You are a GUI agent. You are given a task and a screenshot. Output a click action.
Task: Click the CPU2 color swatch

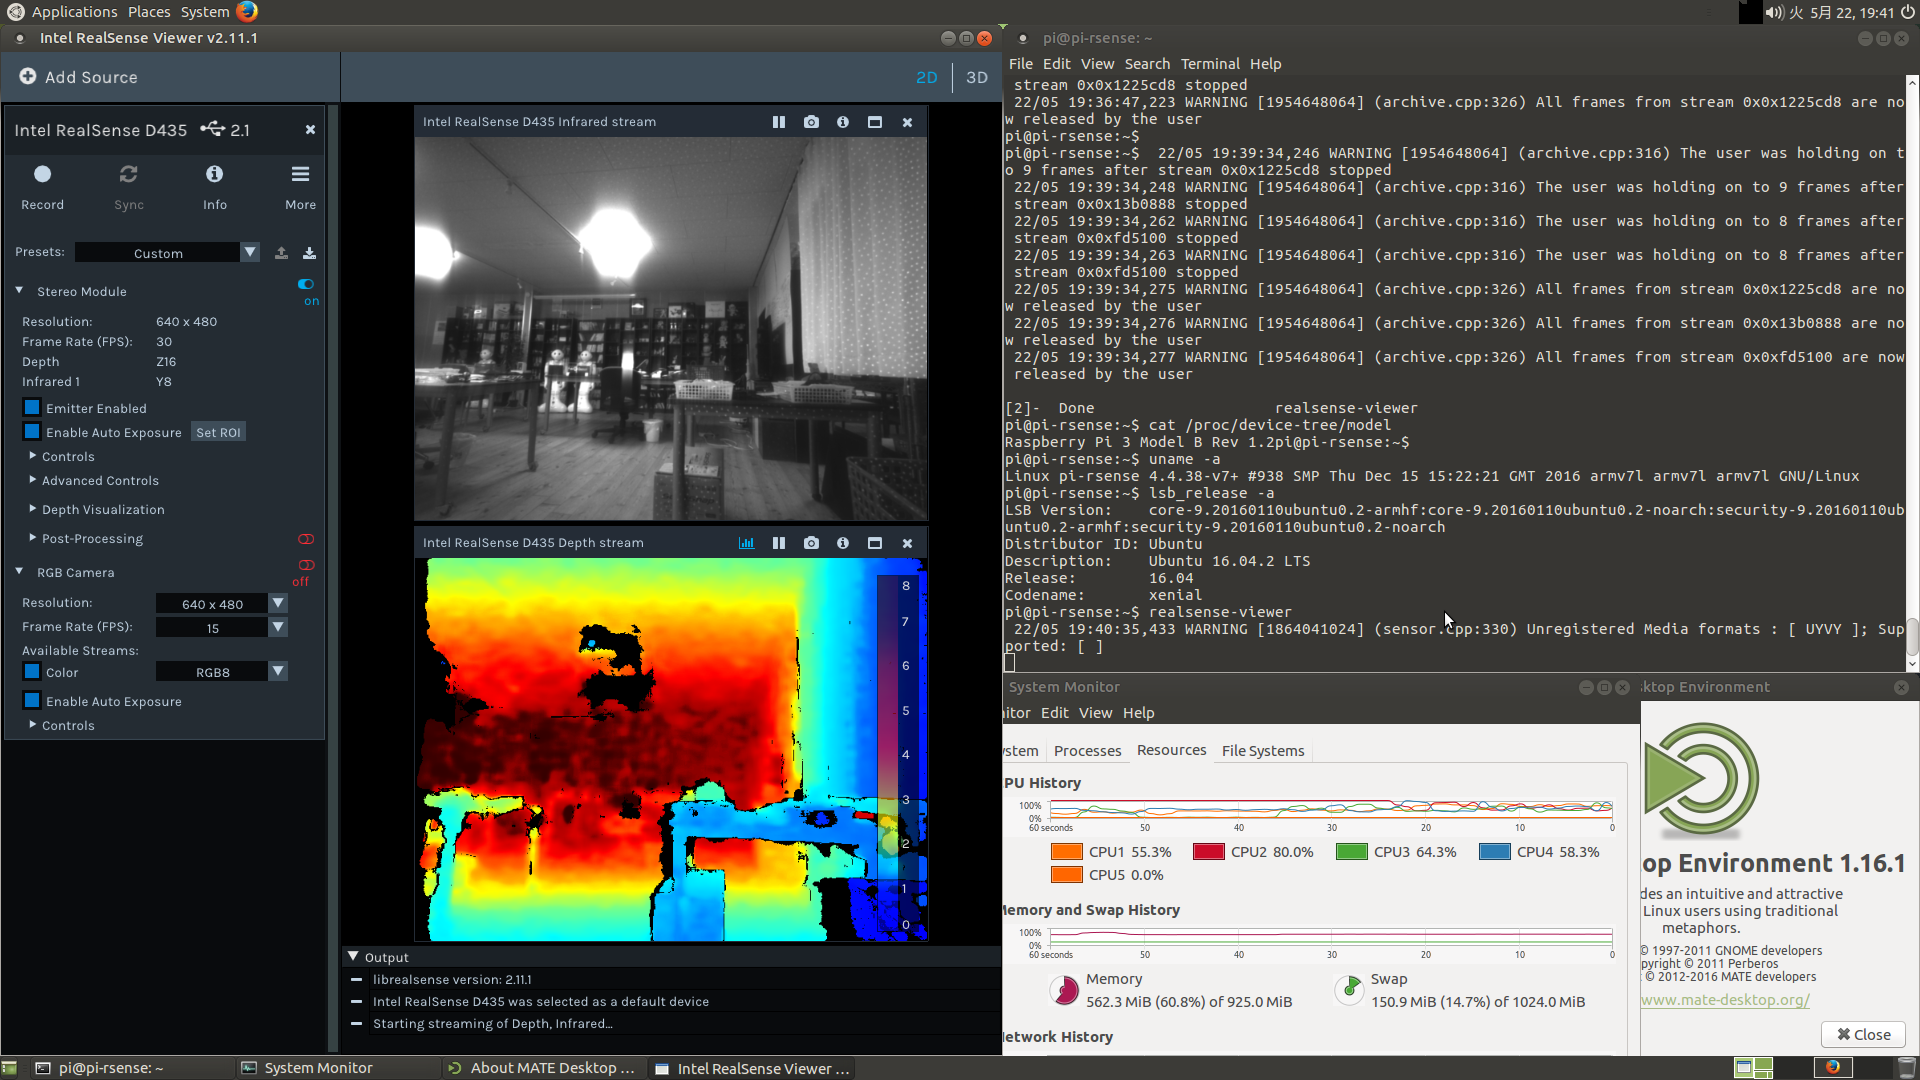pos(1210,851)
